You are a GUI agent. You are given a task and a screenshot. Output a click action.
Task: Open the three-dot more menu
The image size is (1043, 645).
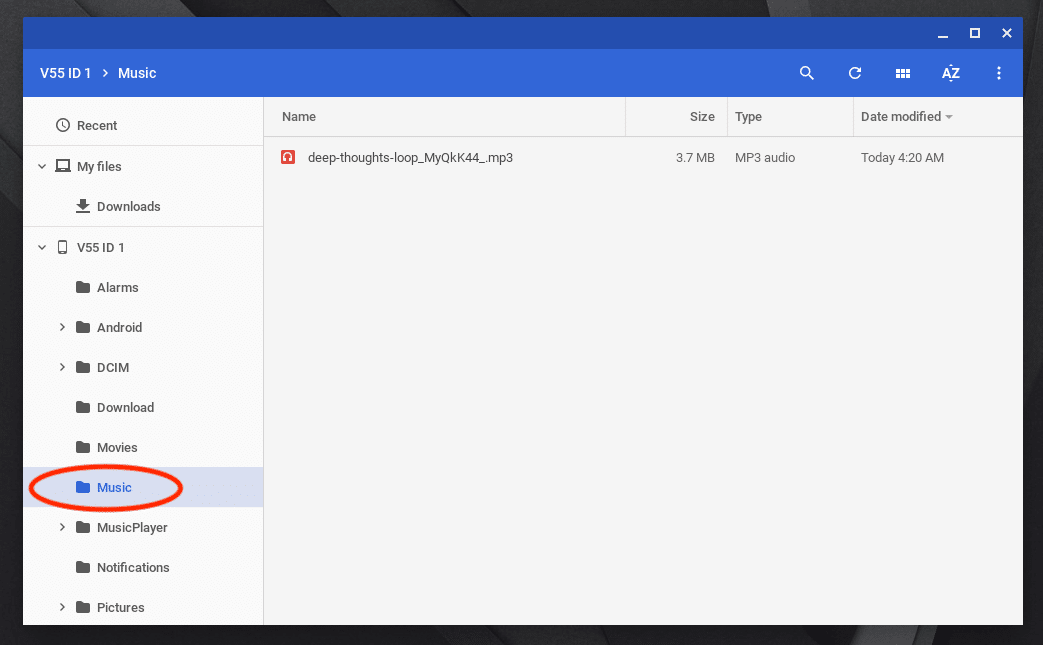click(x=999, y=73)
